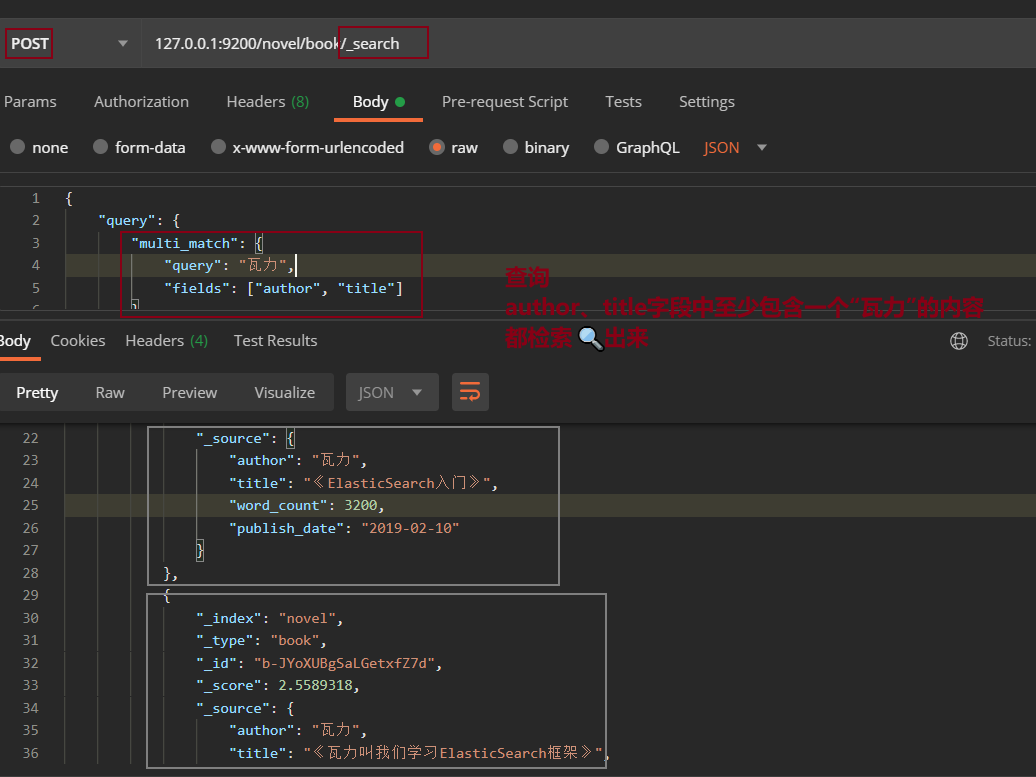This screenshot has width=1036, height=777.
Task: Open the POST method dropdown arrow
Action: 123,44
